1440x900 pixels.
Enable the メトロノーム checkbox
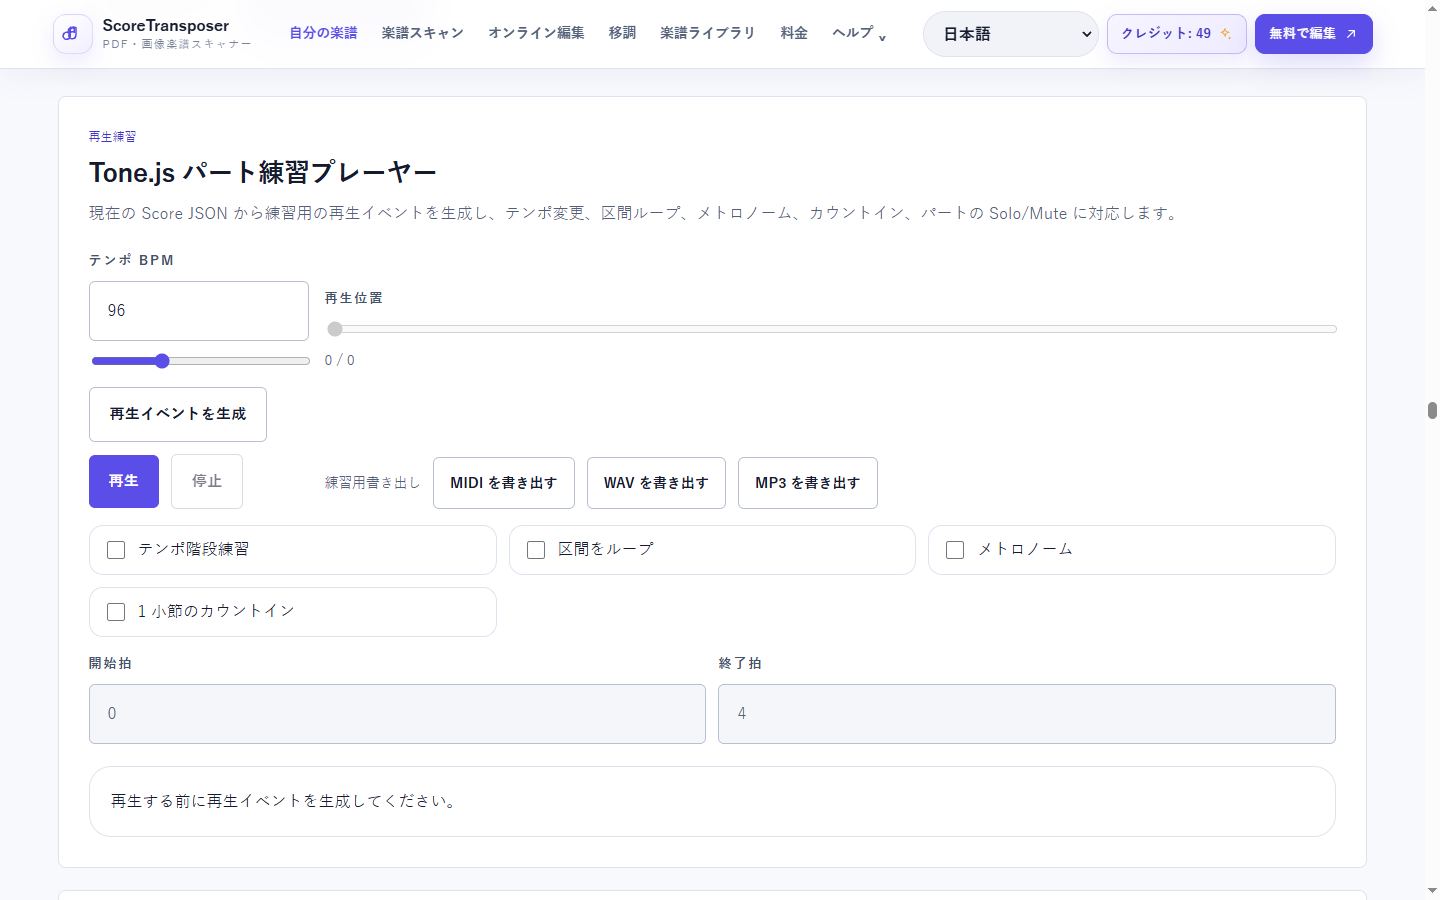(955, 550)
